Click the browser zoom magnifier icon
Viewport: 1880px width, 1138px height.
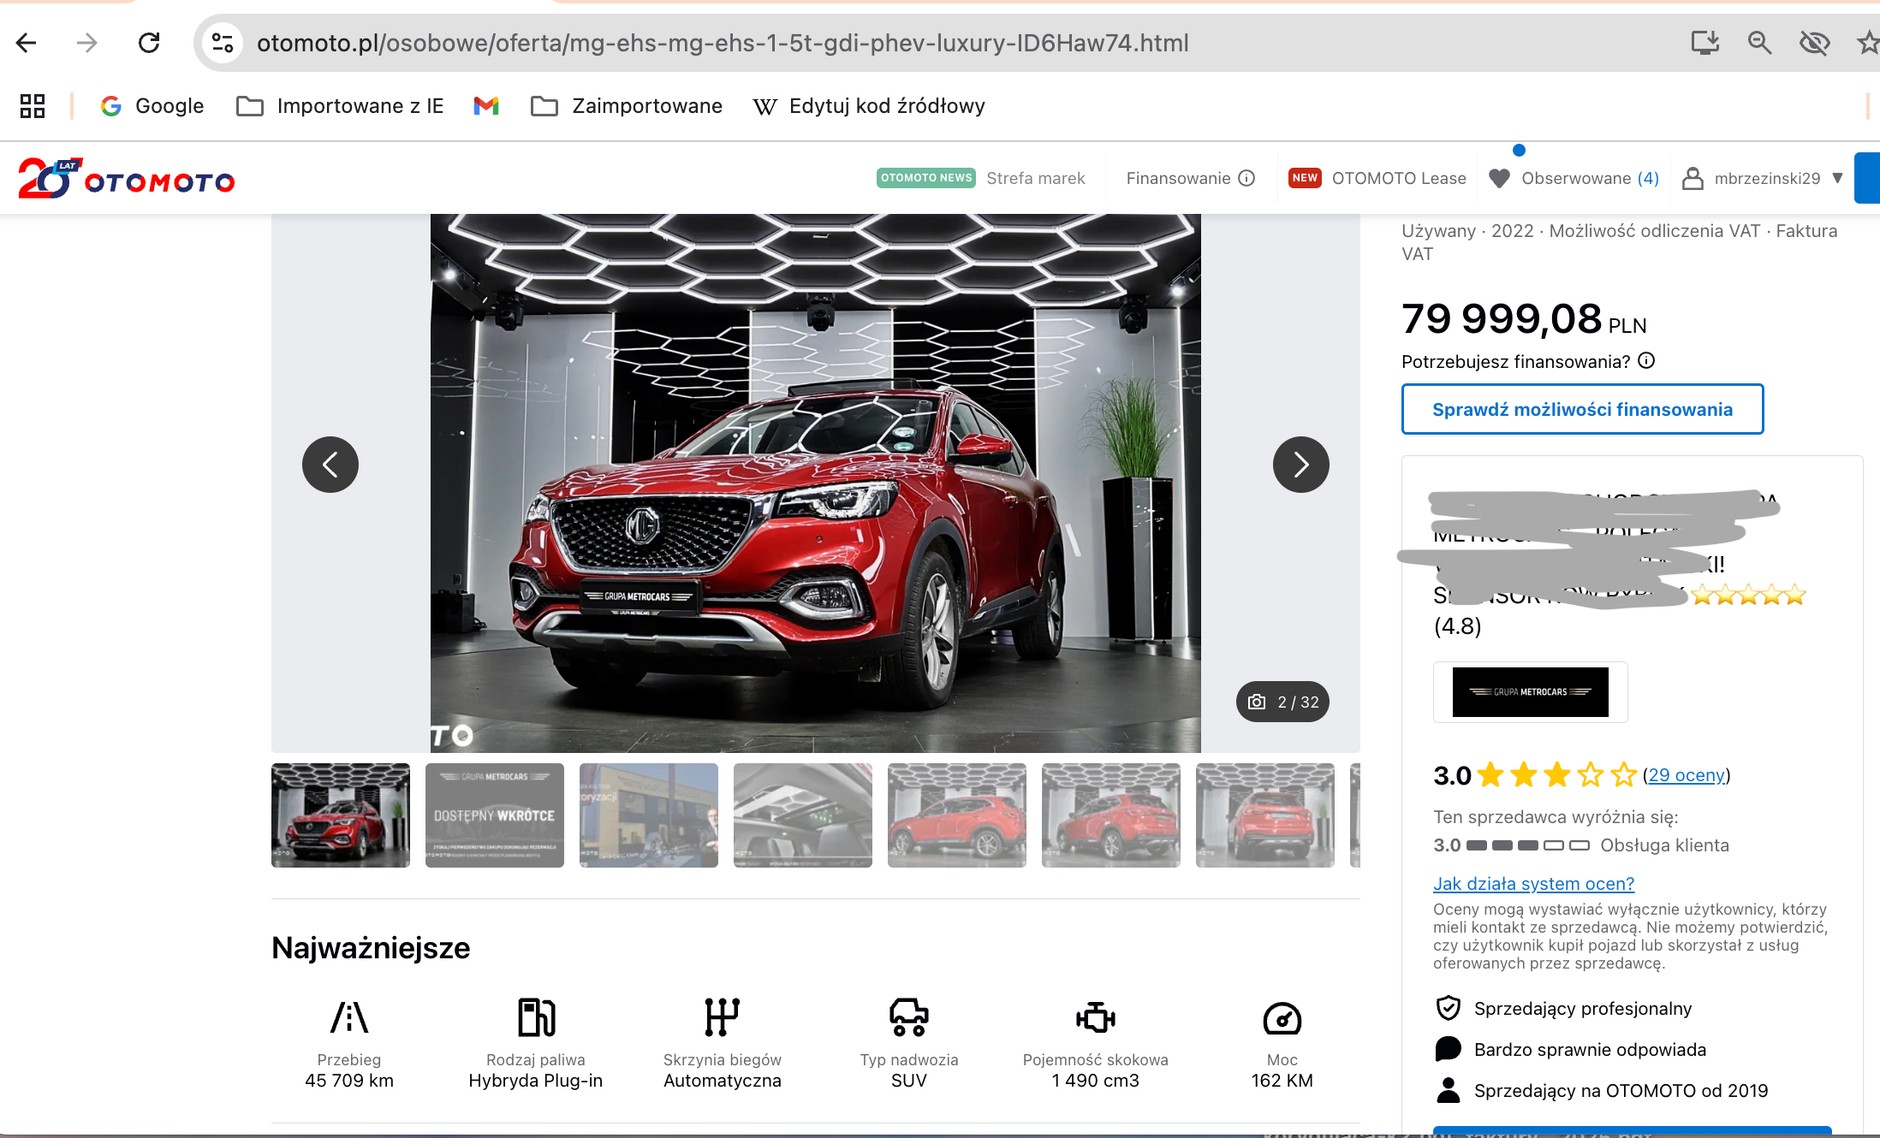pos(1759,43)
